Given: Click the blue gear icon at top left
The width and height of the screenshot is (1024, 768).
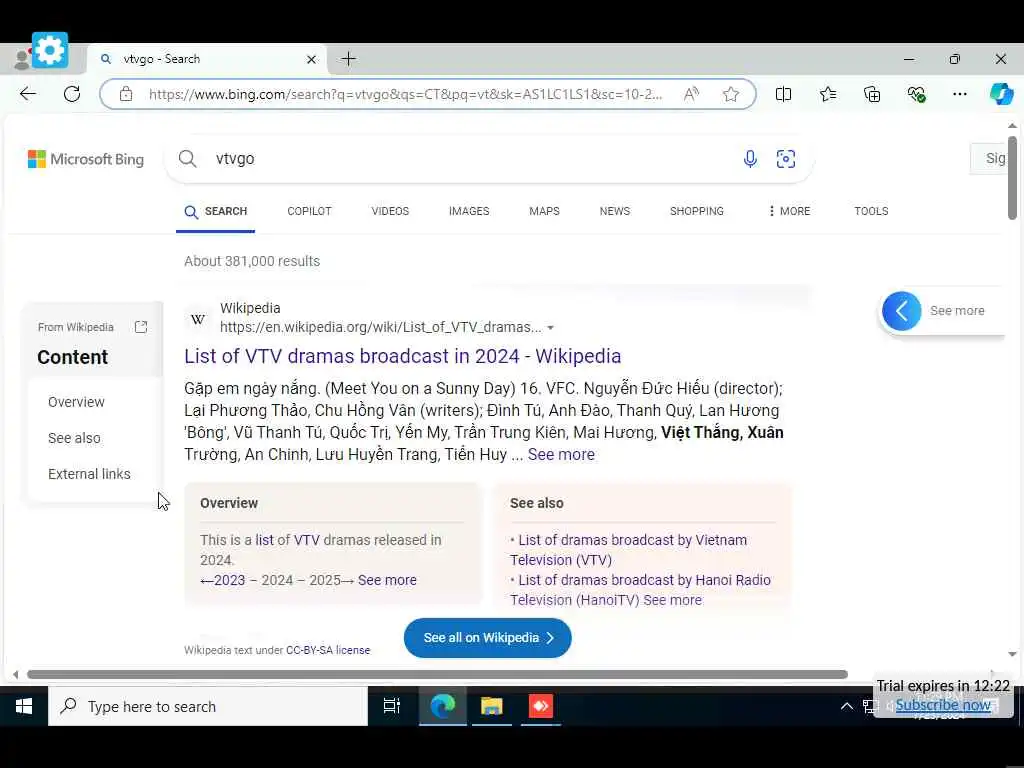Looking at the screenshot, I should coord(50,50).
